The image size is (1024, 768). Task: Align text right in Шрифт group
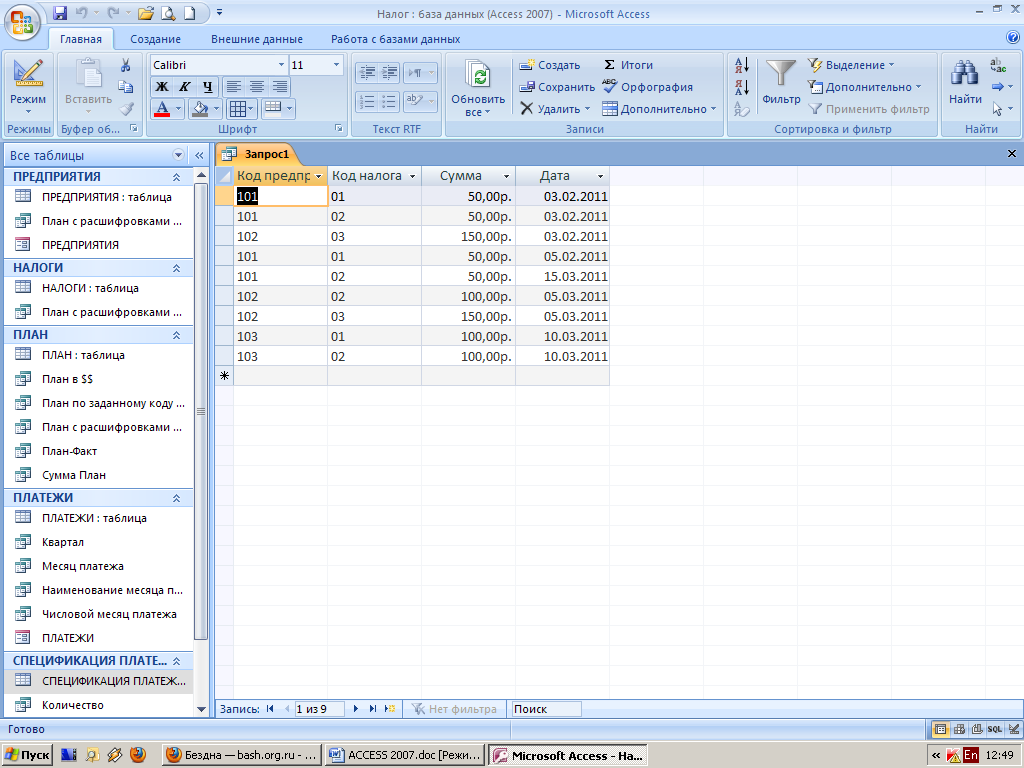280,86
